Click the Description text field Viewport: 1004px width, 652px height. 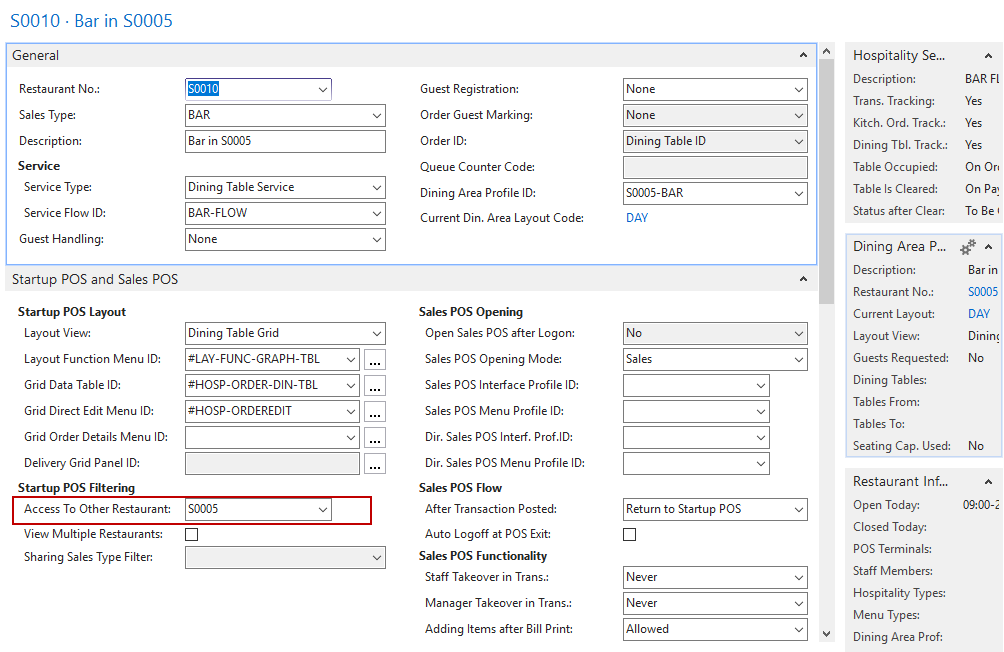(x=285, y=141)
